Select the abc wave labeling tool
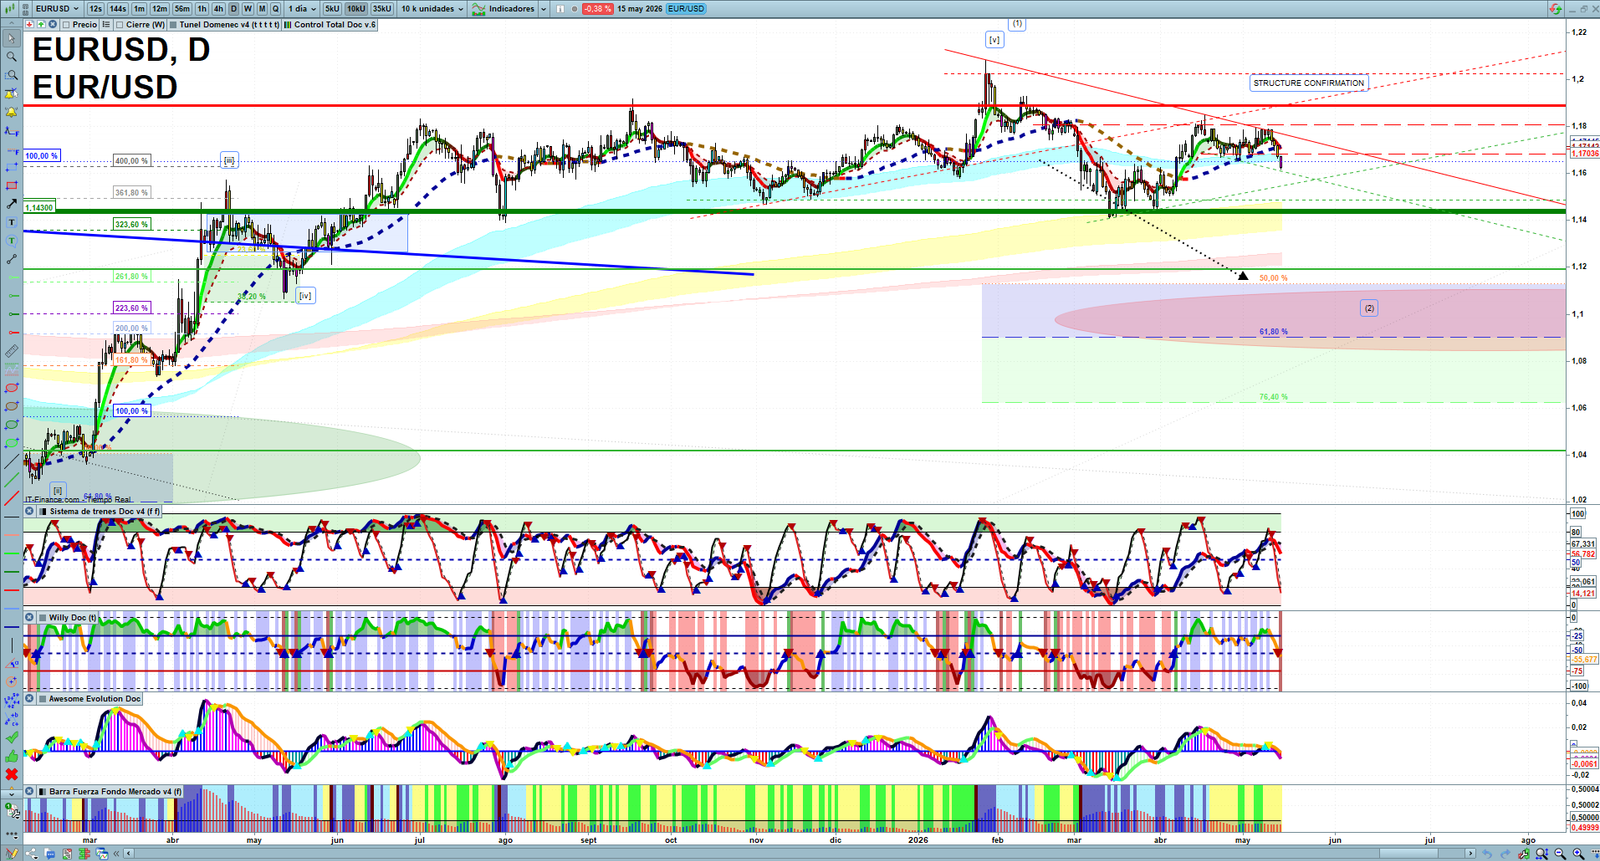Image resolution: width=1600 pixels, height=861 pixels. pyautogui.click(x=11, y=718)
